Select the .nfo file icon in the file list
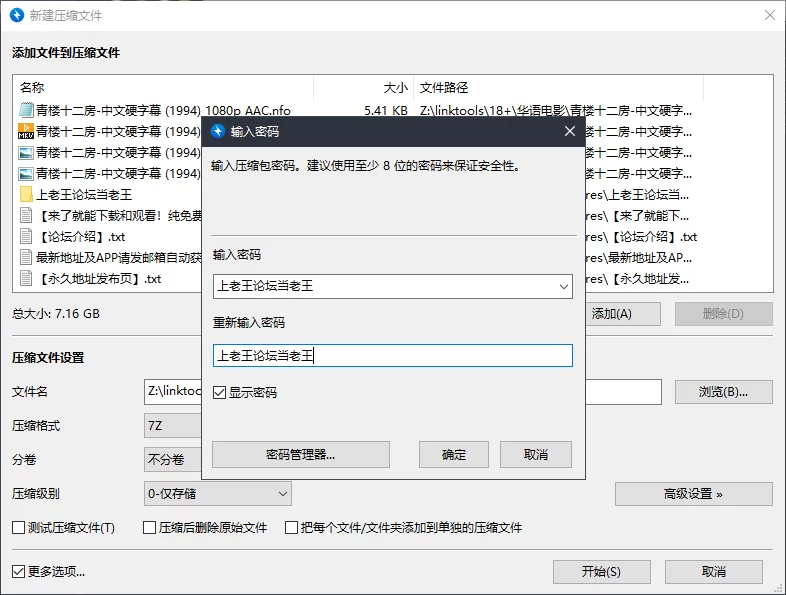 coord(26,110)
